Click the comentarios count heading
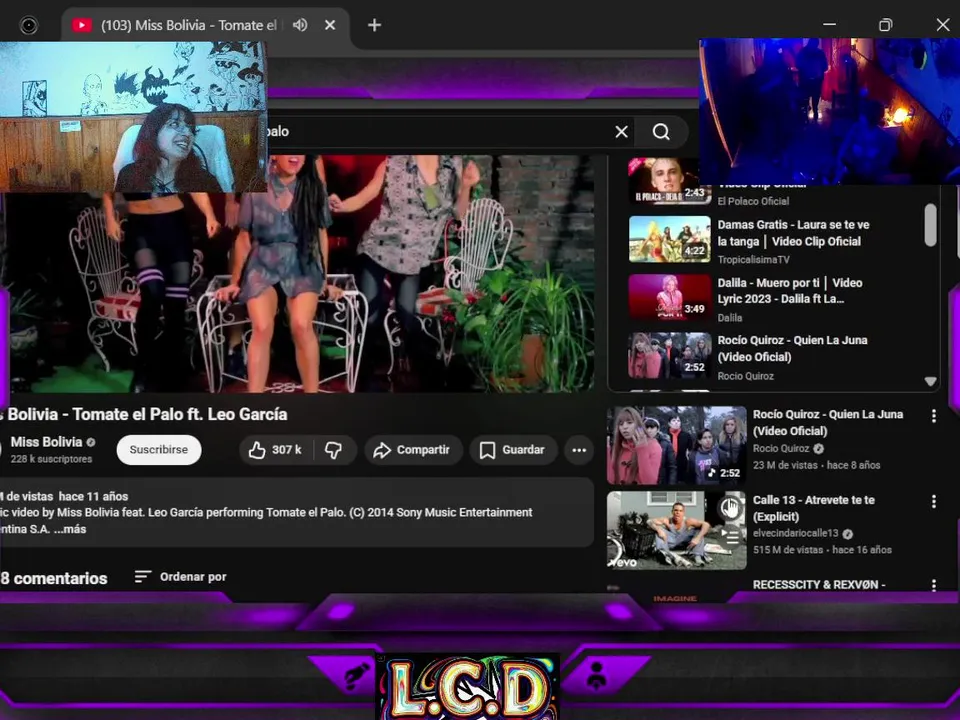960x720 pixels. tap(54, 579)
